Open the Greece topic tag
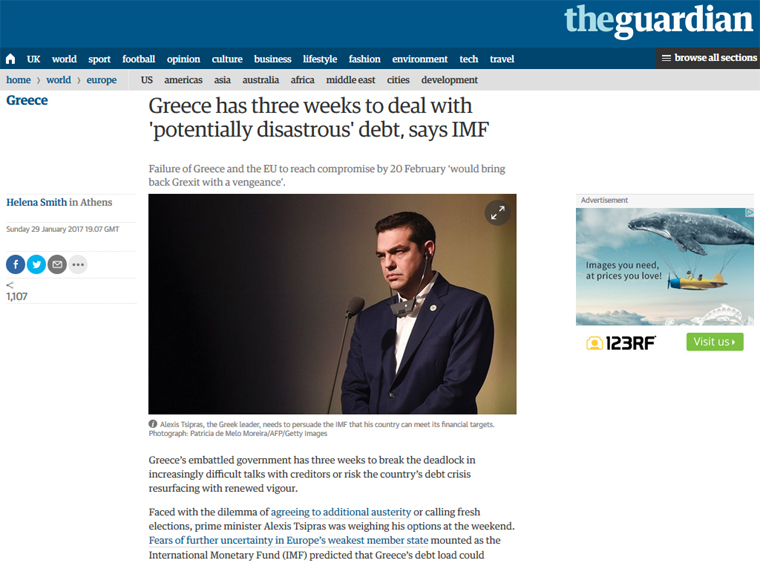This screenshot has width=760, height=563. point(27,100)
